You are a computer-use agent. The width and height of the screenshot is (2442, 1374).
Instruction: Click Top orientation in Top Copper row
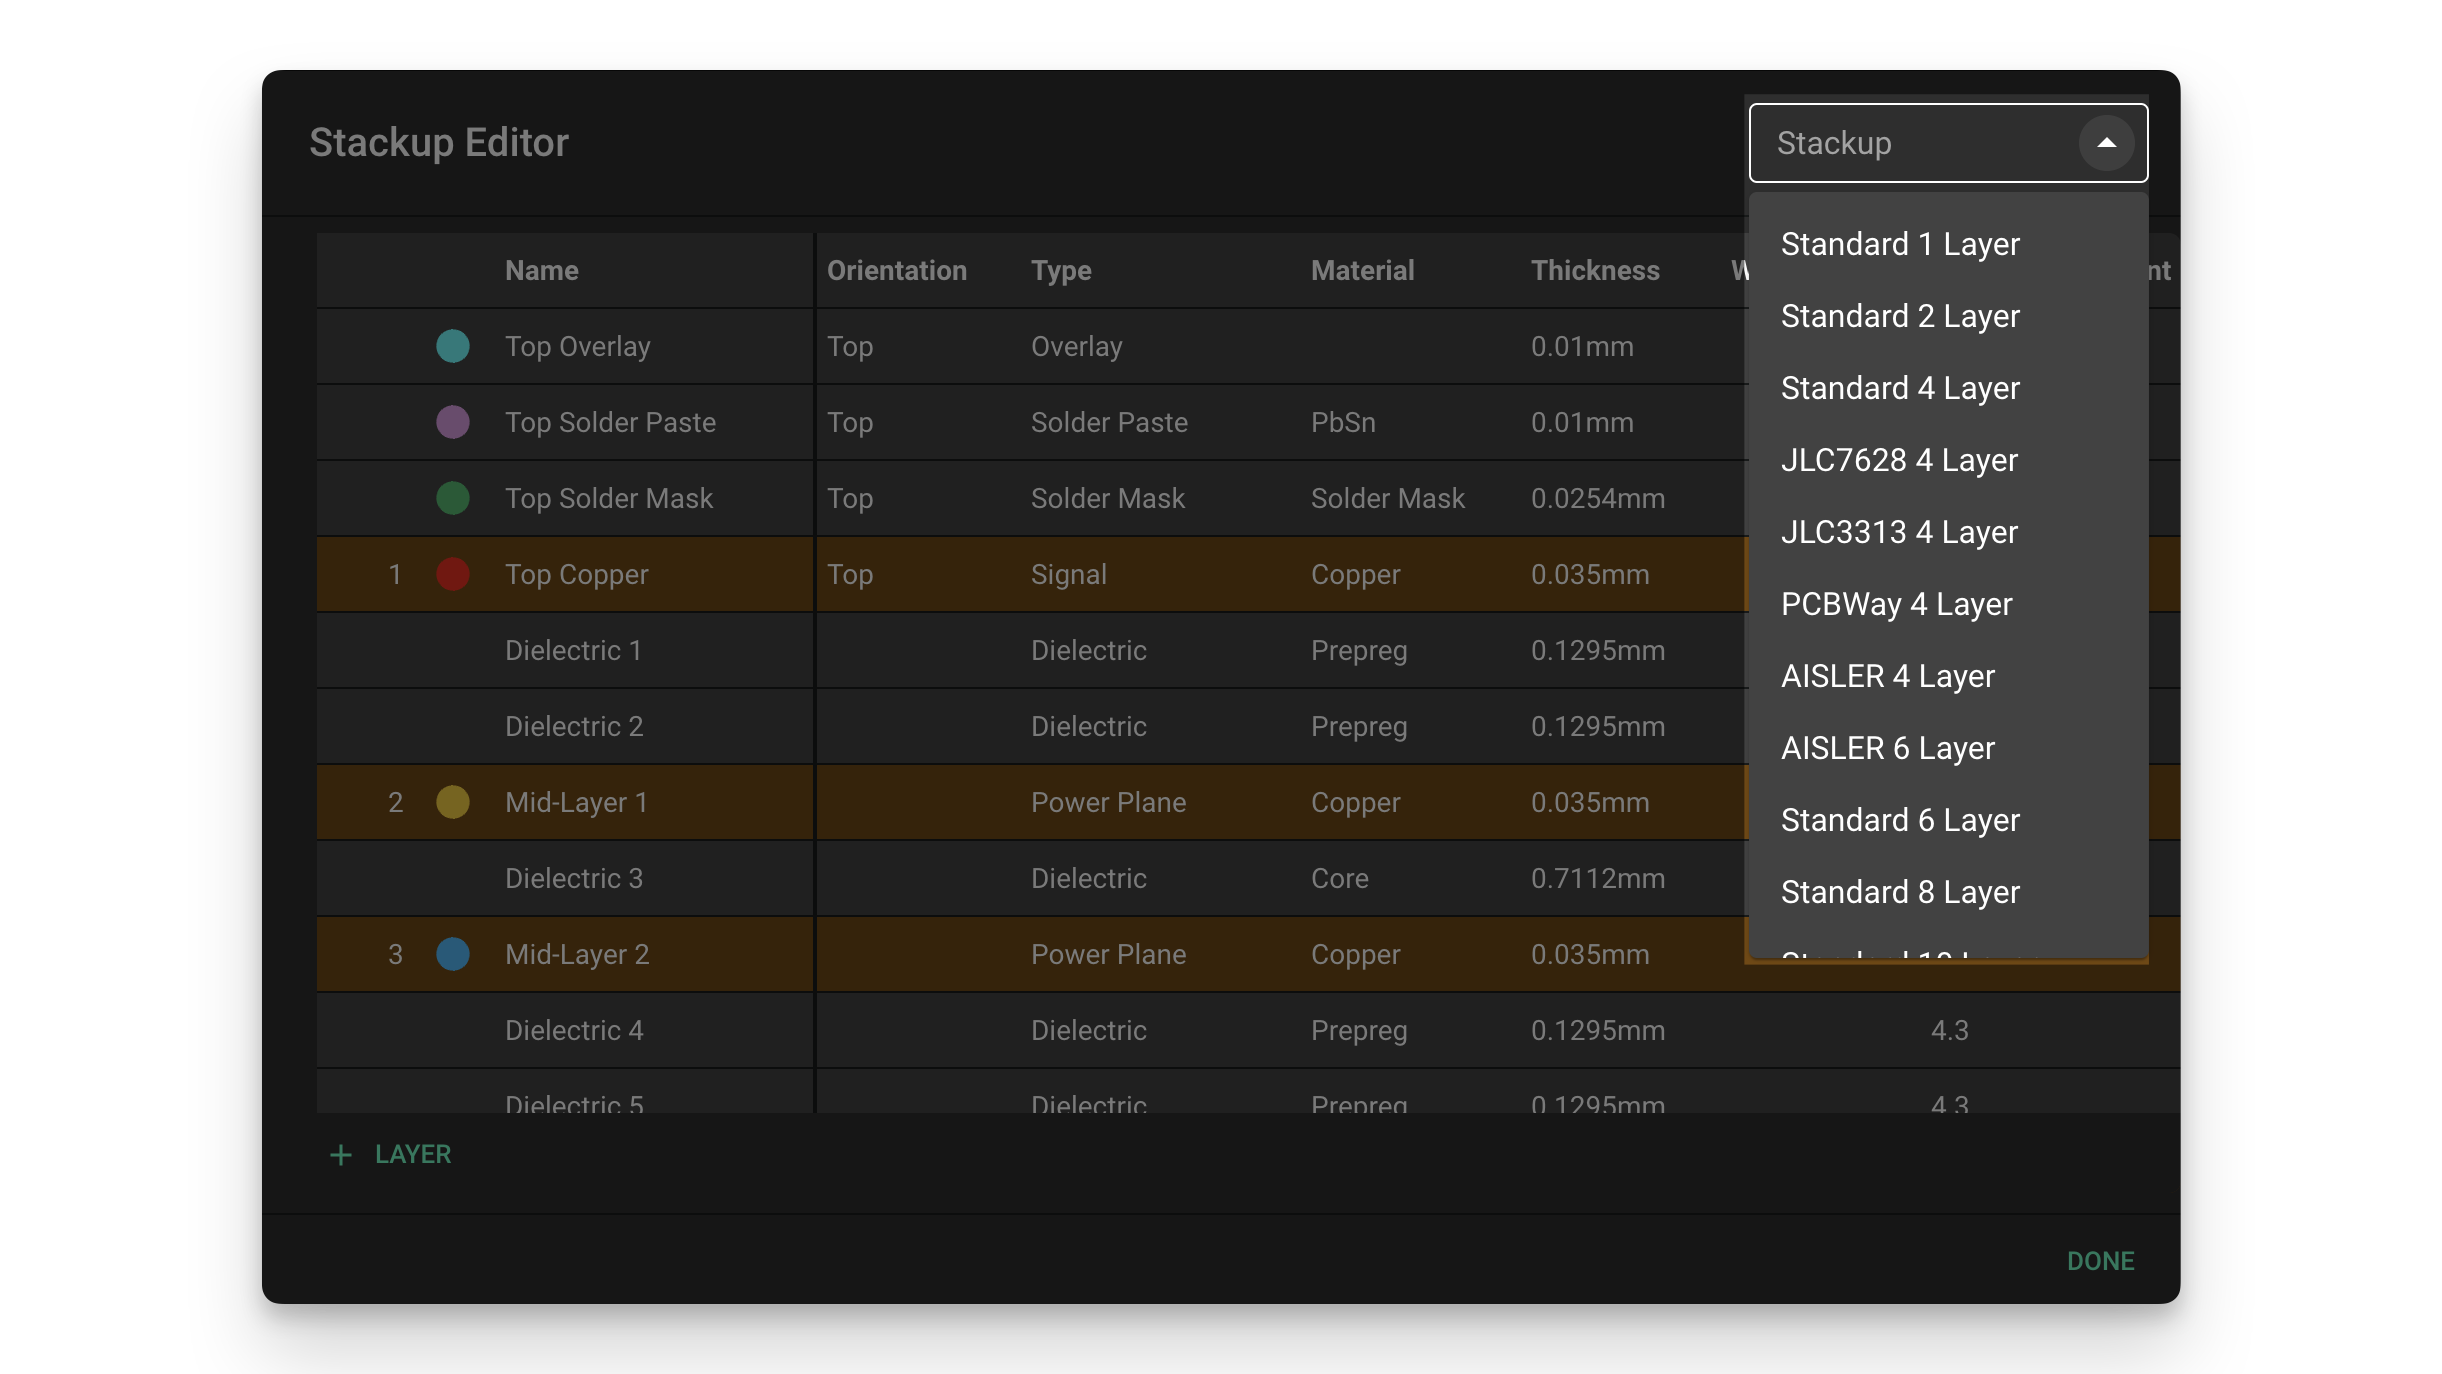tap(850, 574)
